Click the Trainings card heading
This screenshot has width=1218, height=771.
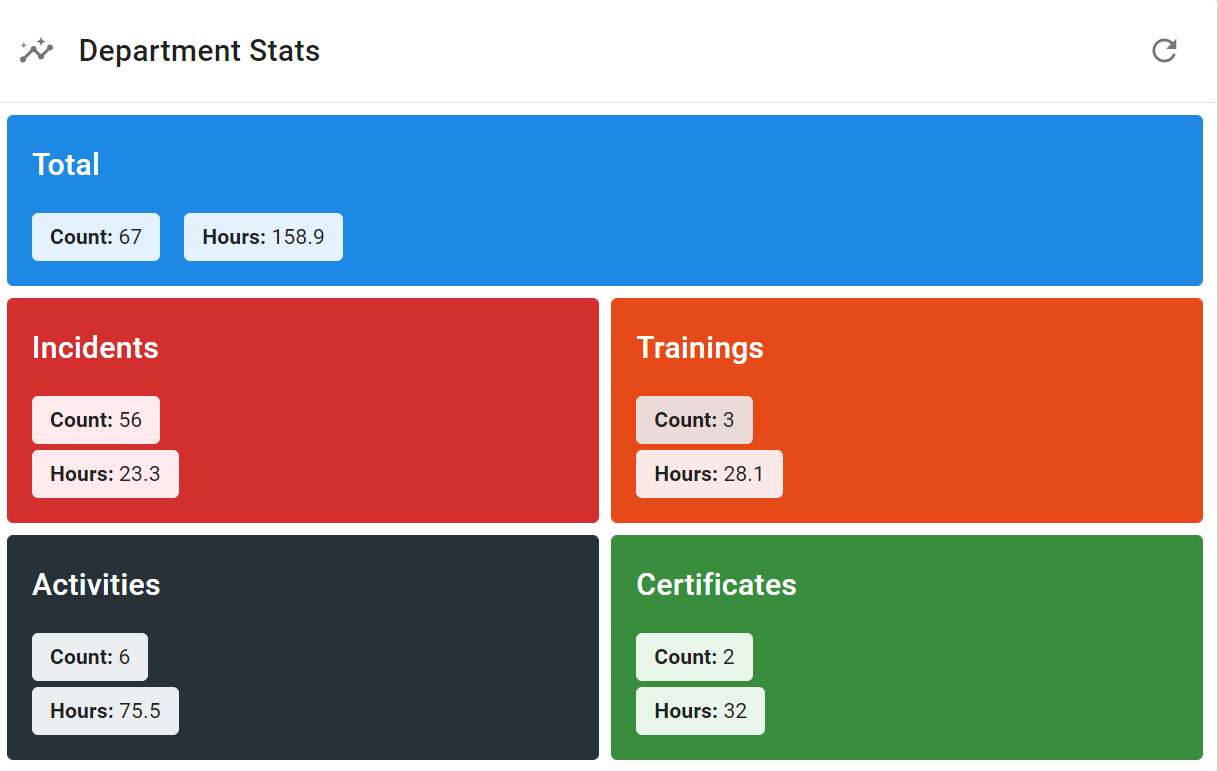[700, 348]
